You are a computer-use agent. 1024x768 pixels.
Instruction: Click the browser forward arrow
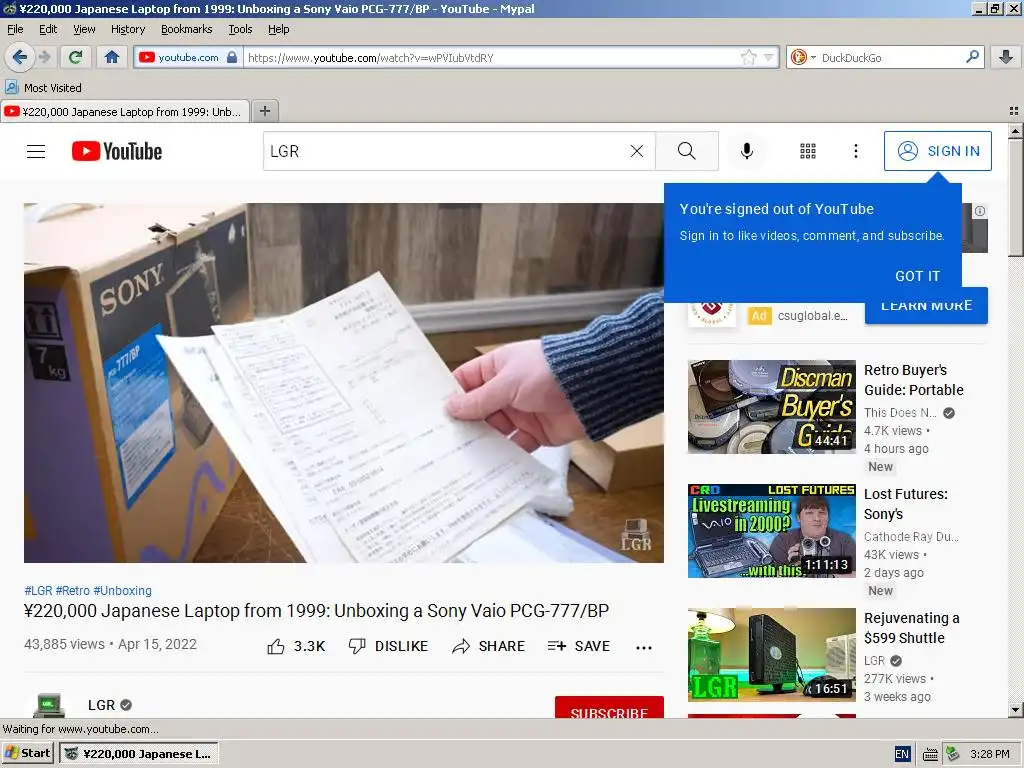point(45,57)
